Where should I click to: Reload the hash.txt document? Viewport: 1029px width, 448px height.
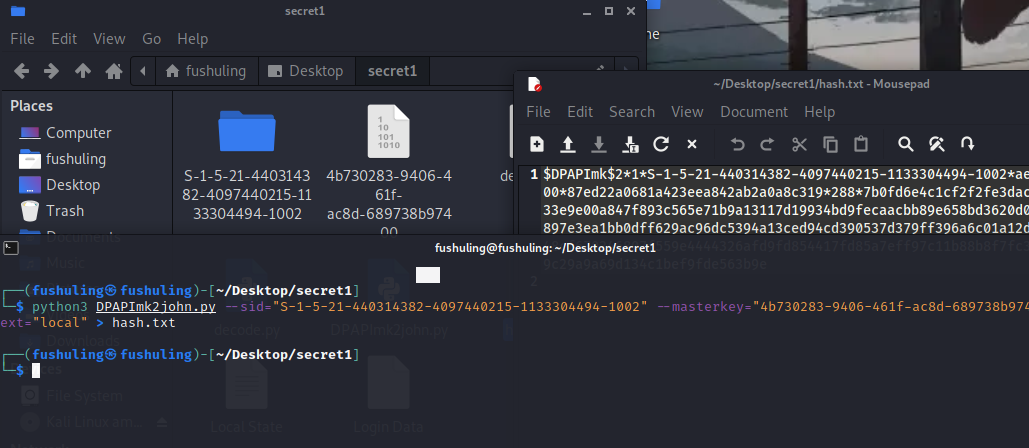(660, 144)
